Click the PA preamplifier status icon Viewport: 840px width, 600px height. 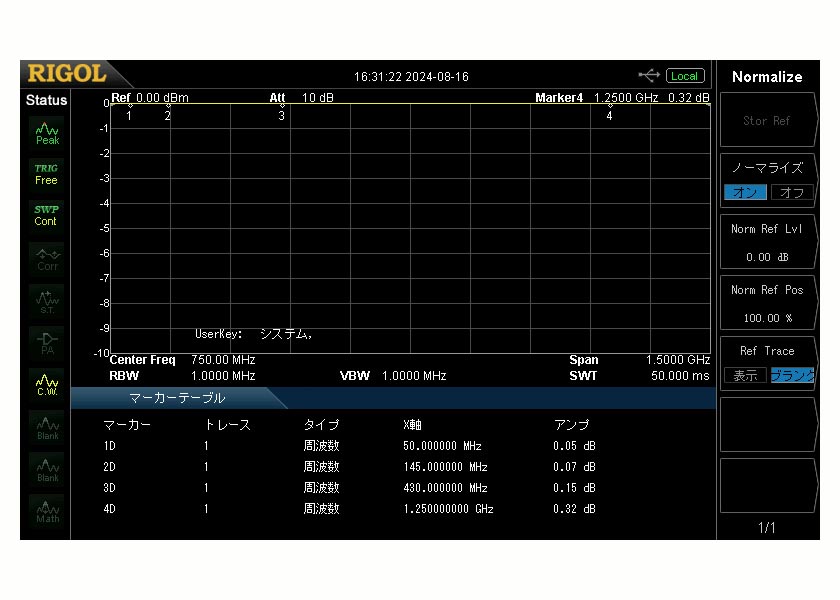(47, 342)
